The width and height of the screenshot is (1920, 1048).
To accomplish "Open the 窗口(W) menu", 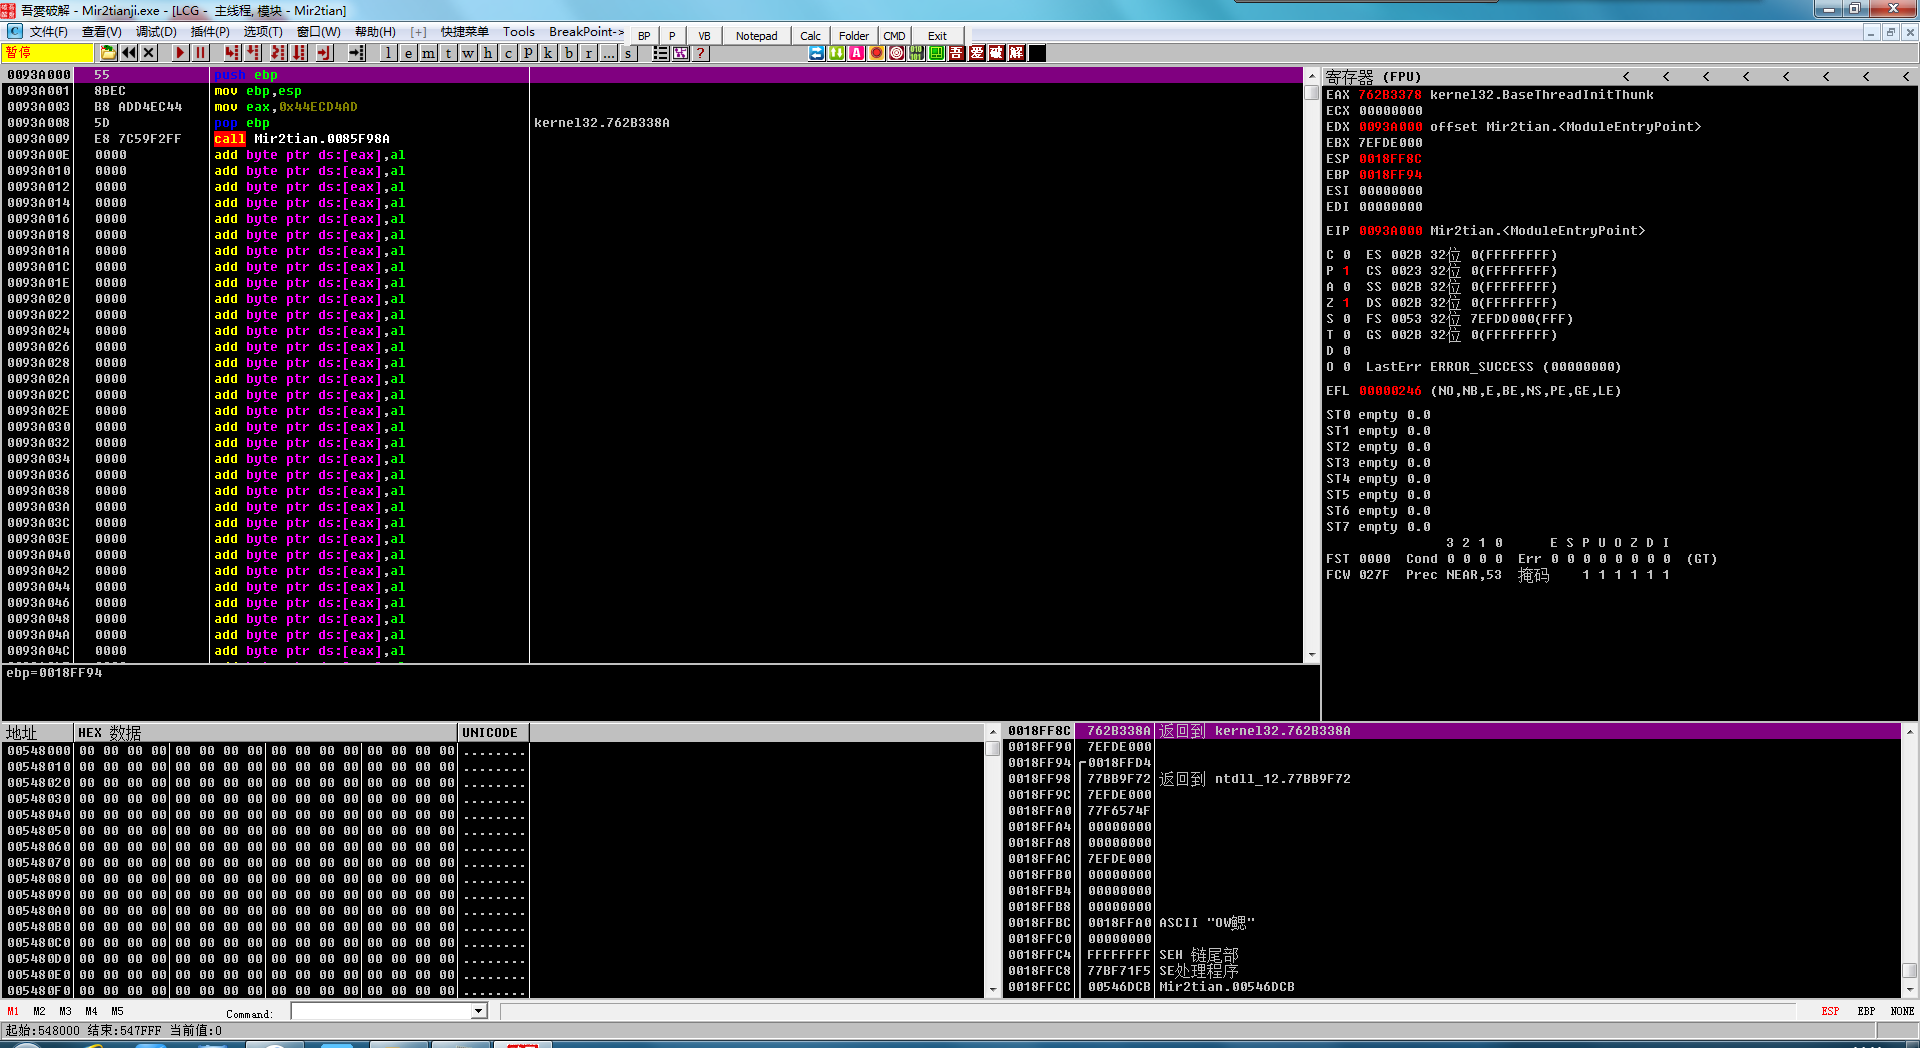I will point(319,32).
